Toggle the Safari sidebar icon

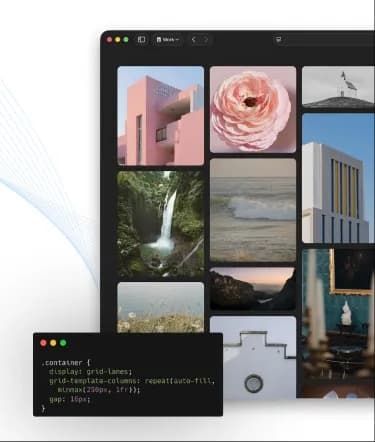pos(141,40)
